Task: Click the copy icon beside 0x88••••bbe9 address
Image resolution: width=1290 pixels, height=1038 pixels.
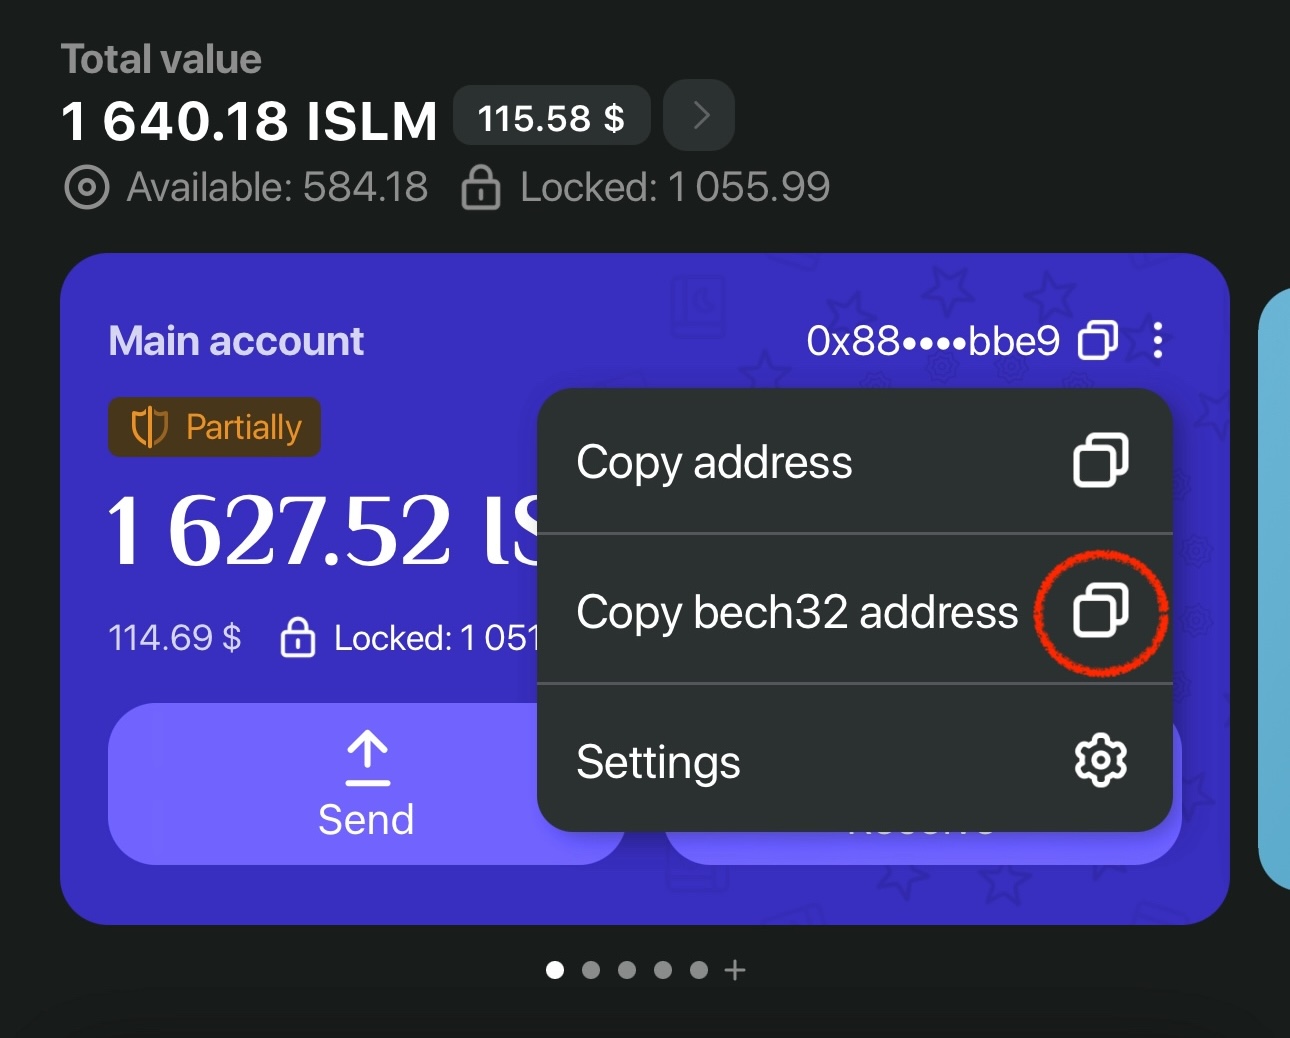Action: pos(1097,341)
